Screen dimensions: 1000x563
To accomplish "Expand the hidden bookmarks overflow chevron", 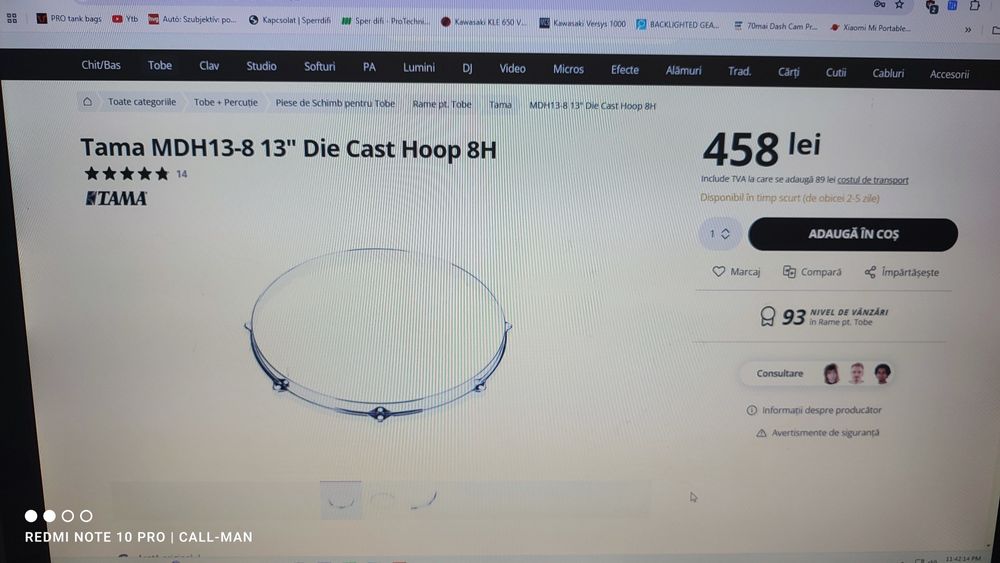I will click(967, 29).
